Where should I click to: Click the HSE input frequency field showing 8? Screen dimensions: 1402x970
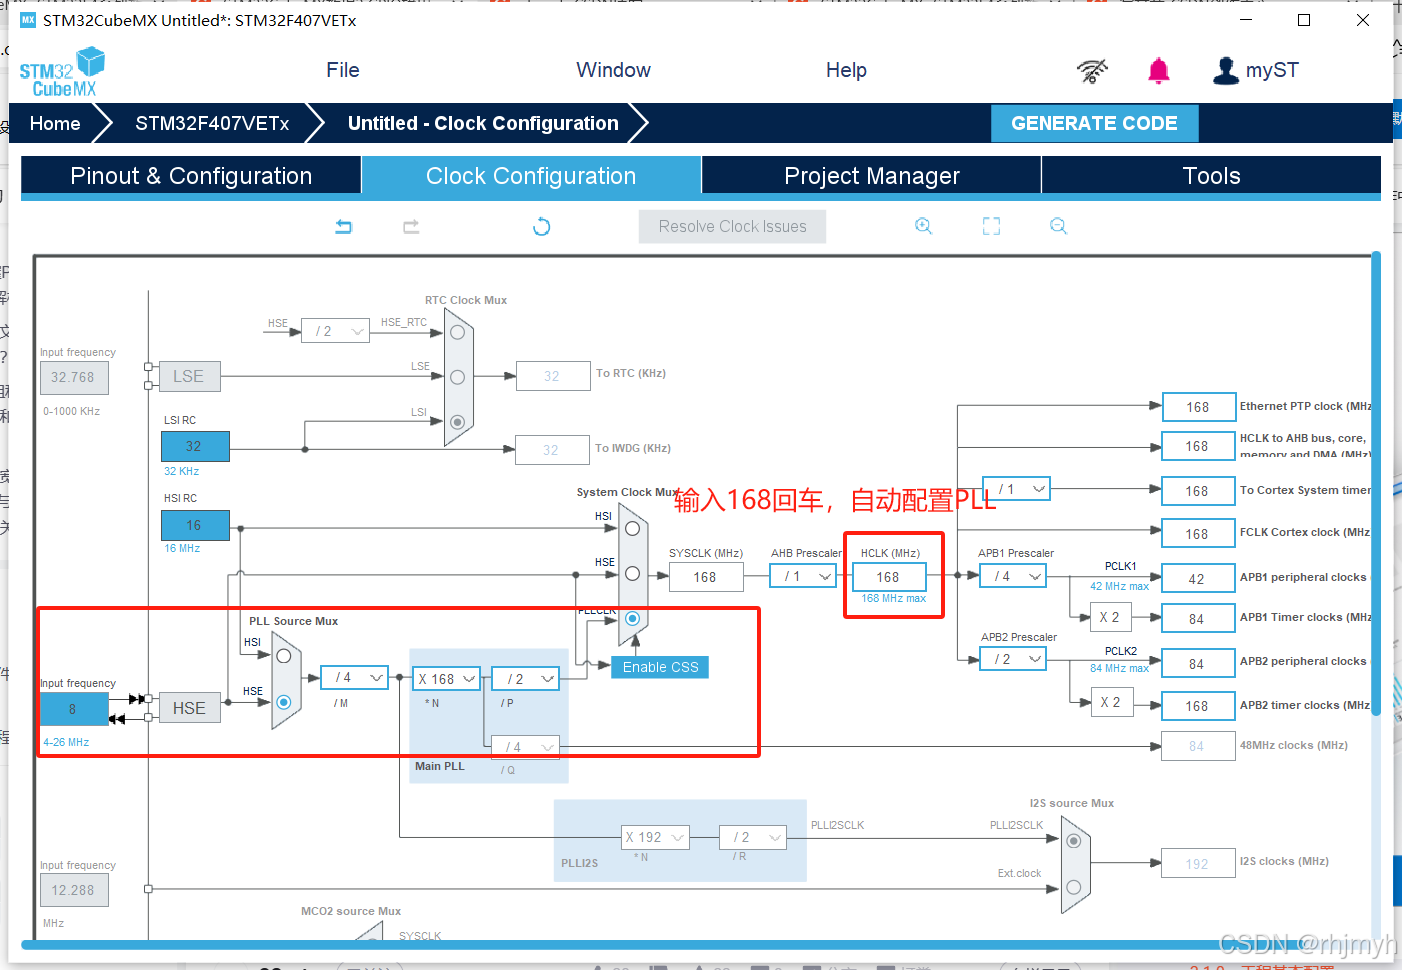click(74, 709)
